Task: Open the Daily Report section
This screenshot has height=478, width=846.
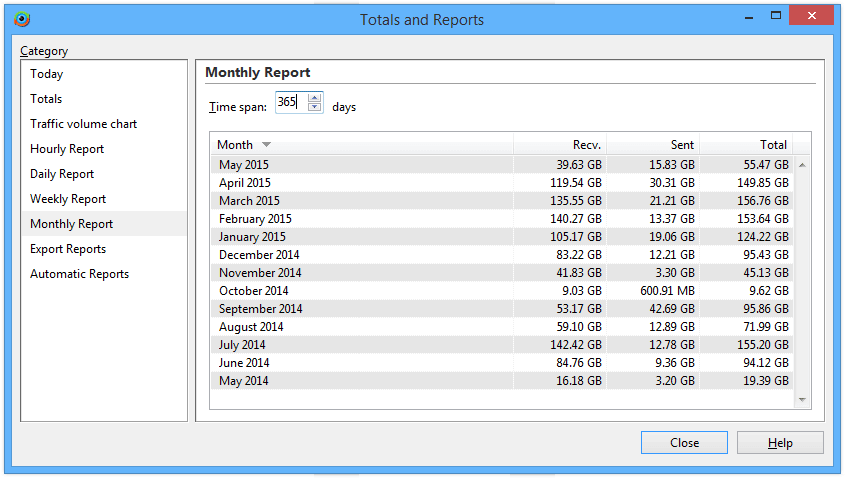Action: click(x=62, y=174)
